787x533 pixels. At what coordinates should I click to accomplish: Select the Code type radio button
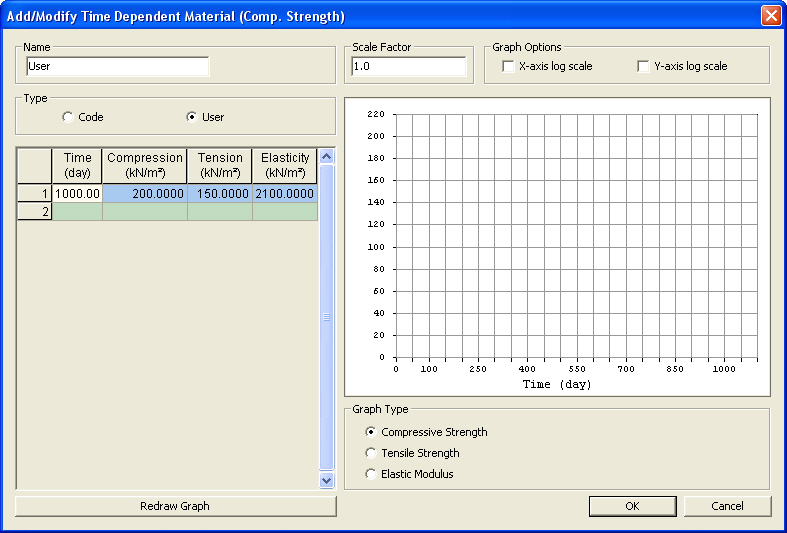point(68,117)
